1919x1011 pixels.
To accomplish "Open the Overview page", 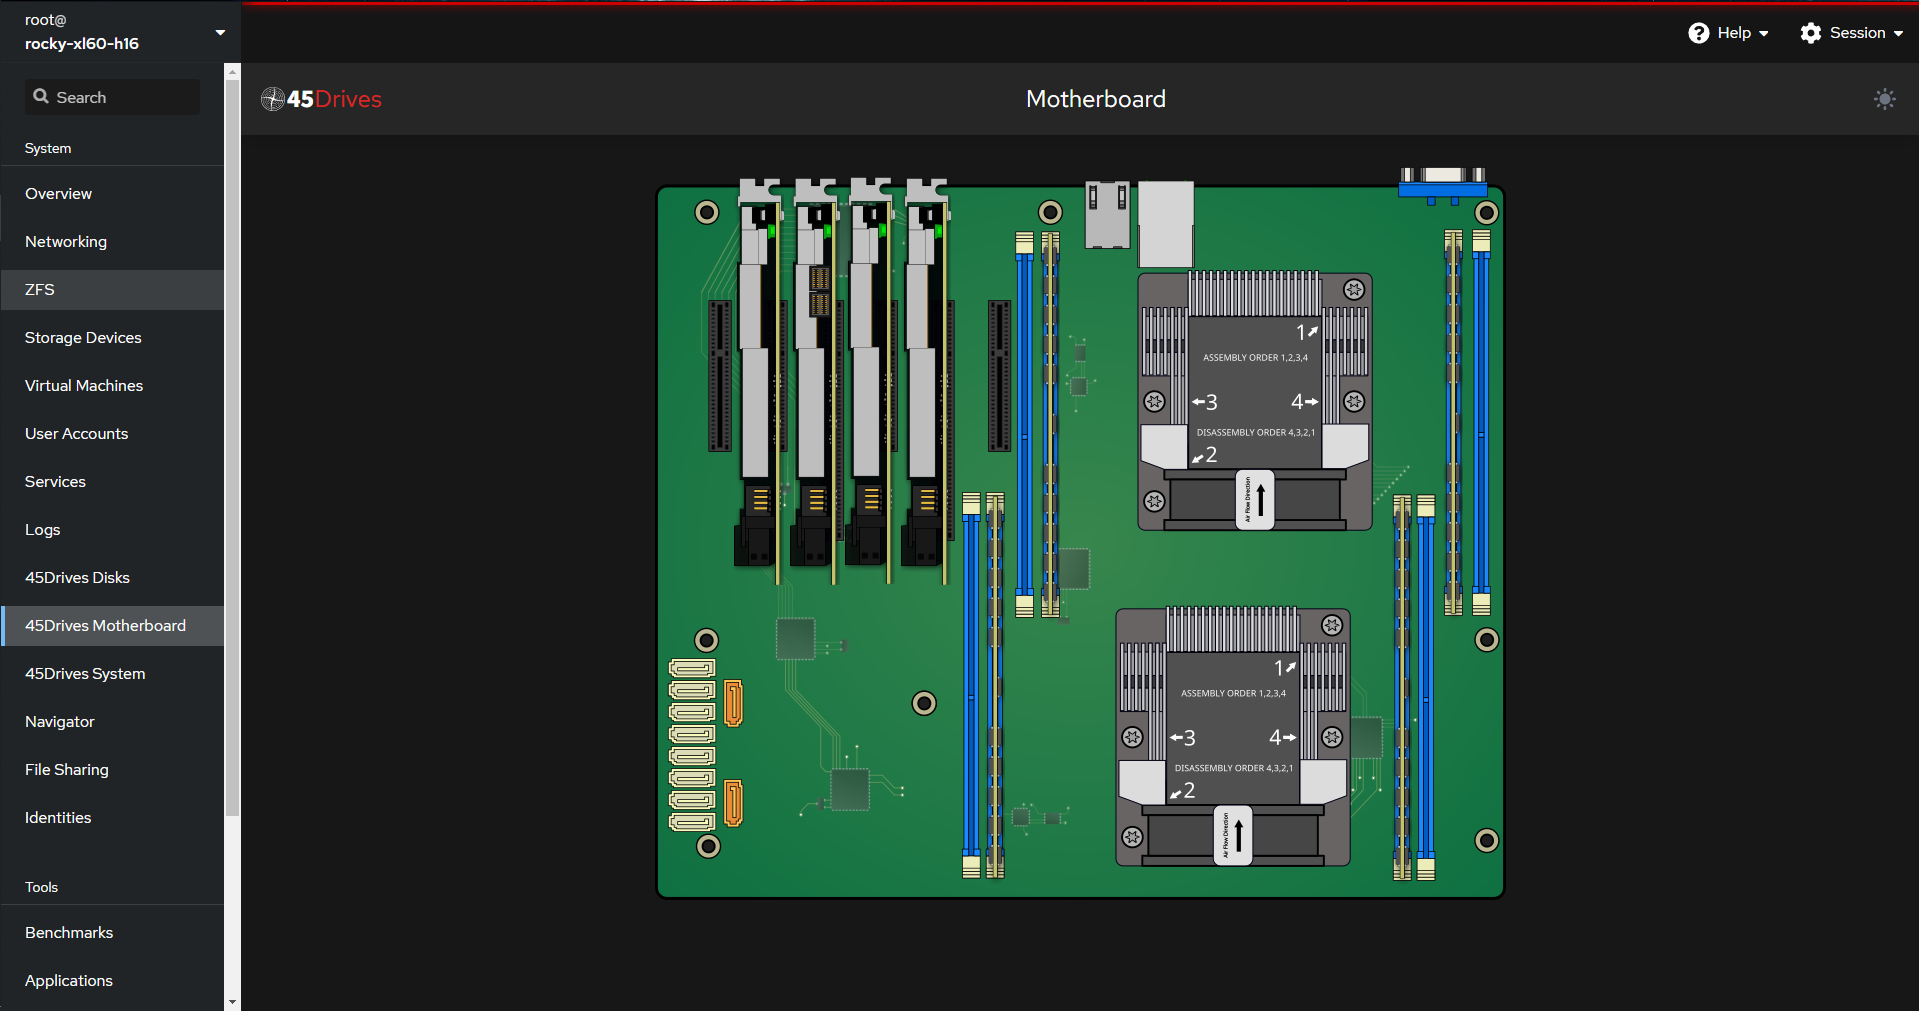I will point(112,194).
